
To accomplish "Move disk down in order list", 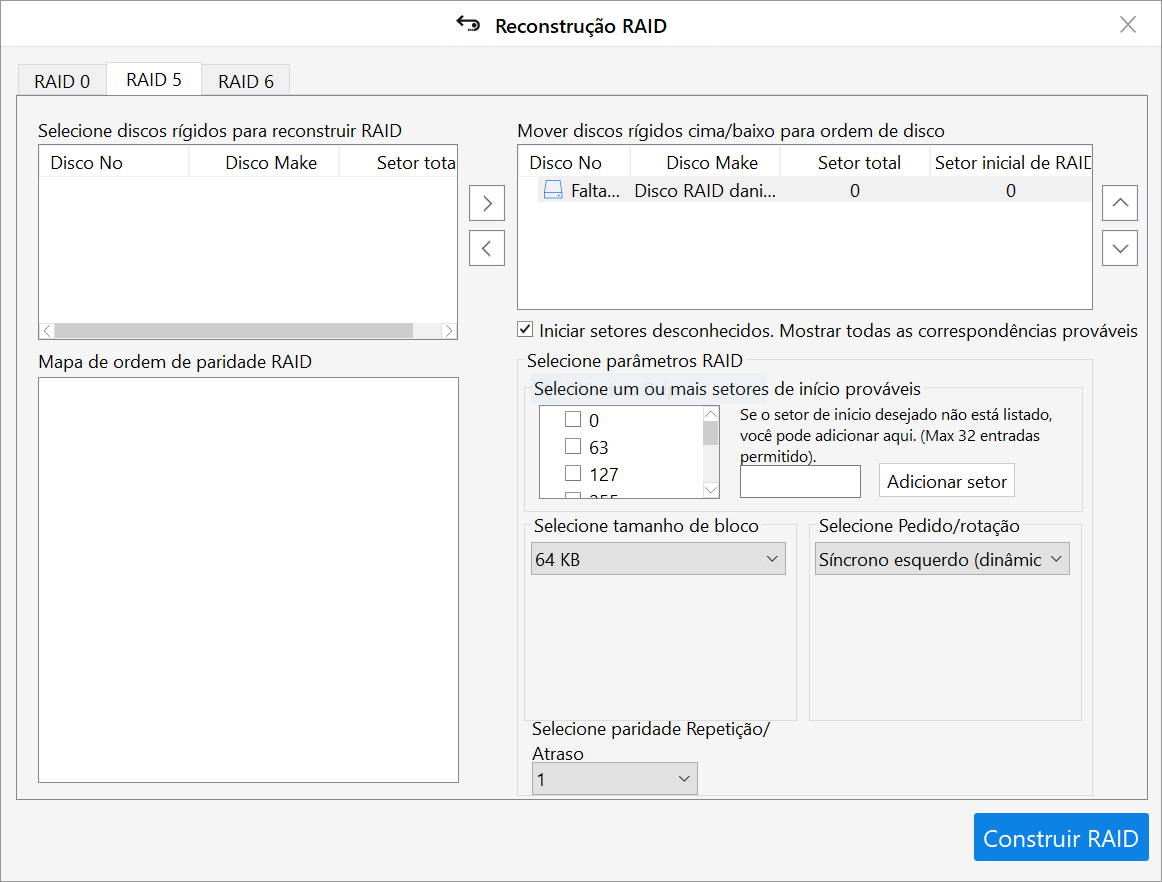I will click(1120, 248).
